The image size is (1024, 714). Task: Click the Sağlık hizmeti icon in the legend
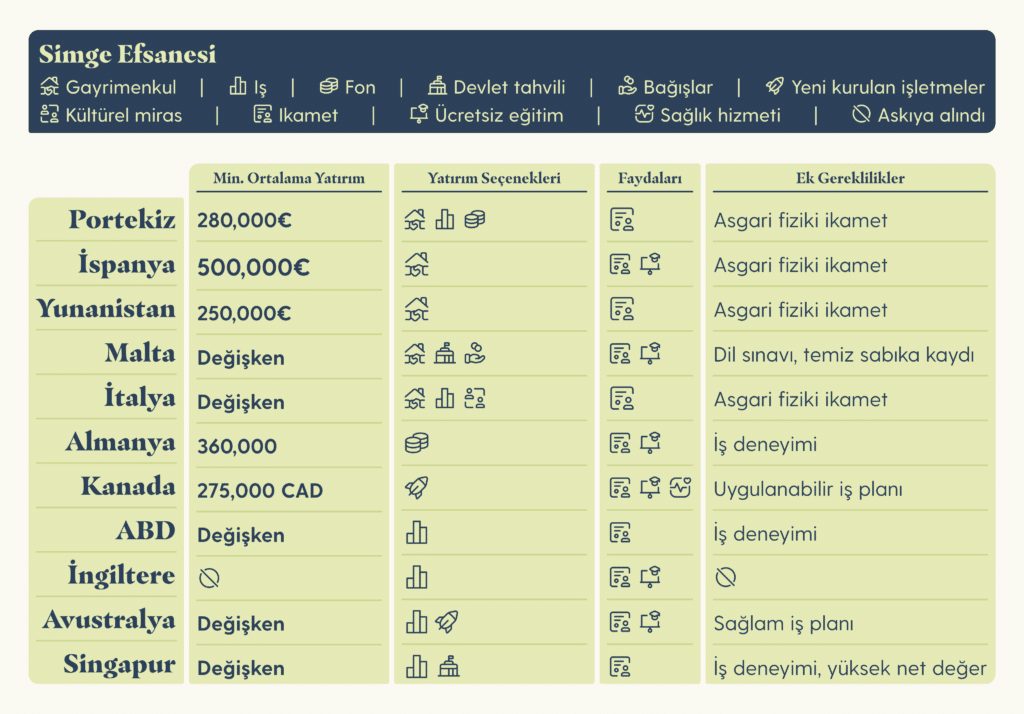644,115
